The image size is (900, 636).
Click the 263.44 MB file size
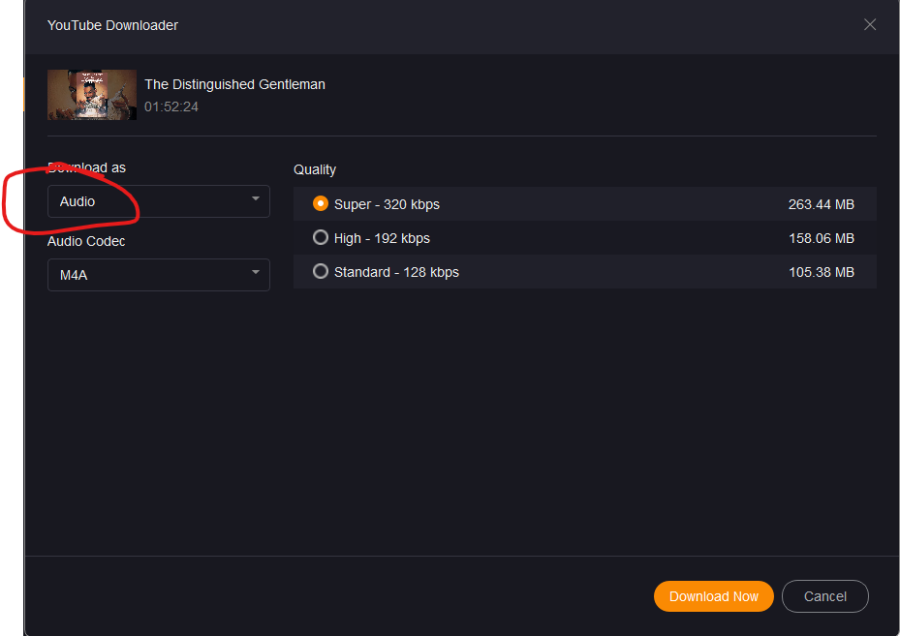[821, 204]
